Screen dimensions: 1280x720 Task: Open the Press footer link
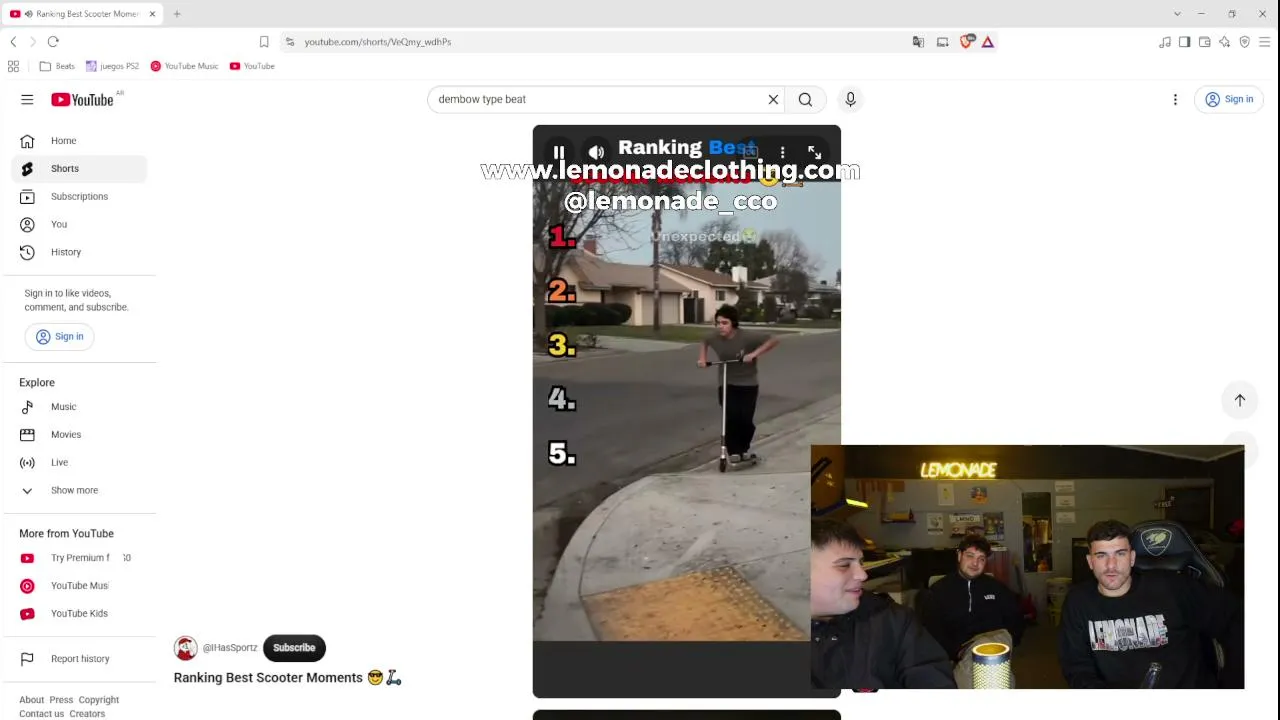click(x=61, y=700)
